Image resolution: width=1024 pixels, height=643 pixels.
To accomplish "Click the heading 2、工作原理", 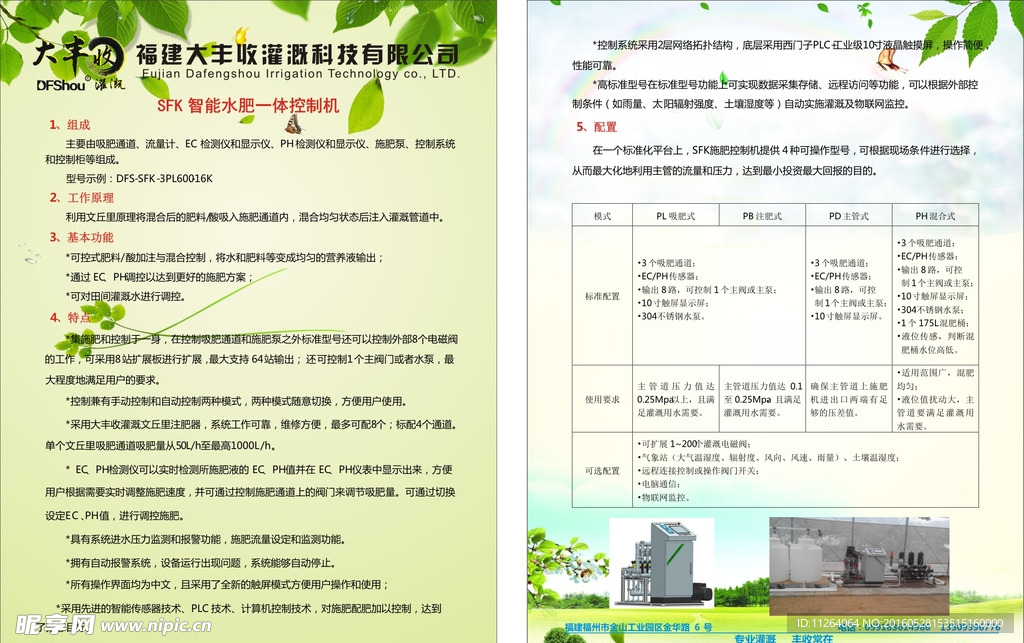I will [x=82, y=198].
